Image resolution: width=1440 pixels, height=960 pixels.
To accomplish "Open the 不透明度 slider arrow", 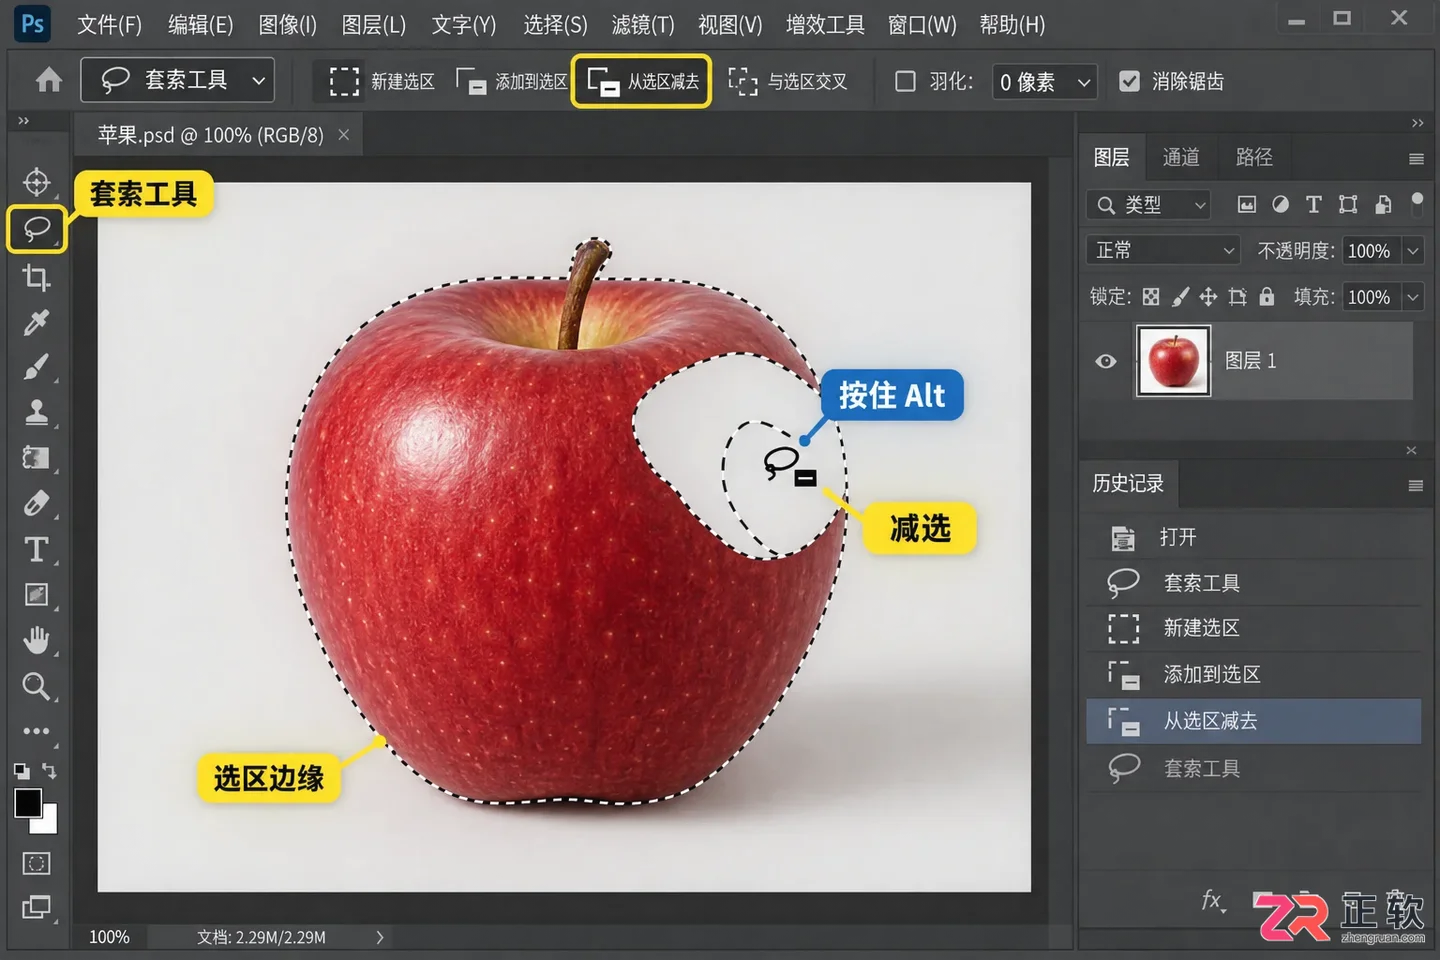I will tap(1413, 251).
